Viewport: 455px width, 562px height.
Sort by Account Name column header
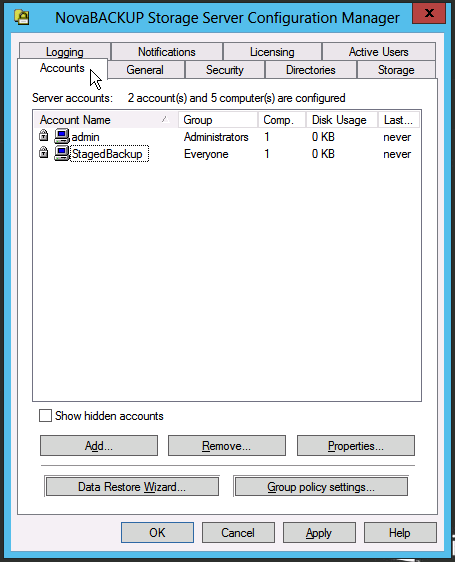point(106,120)
